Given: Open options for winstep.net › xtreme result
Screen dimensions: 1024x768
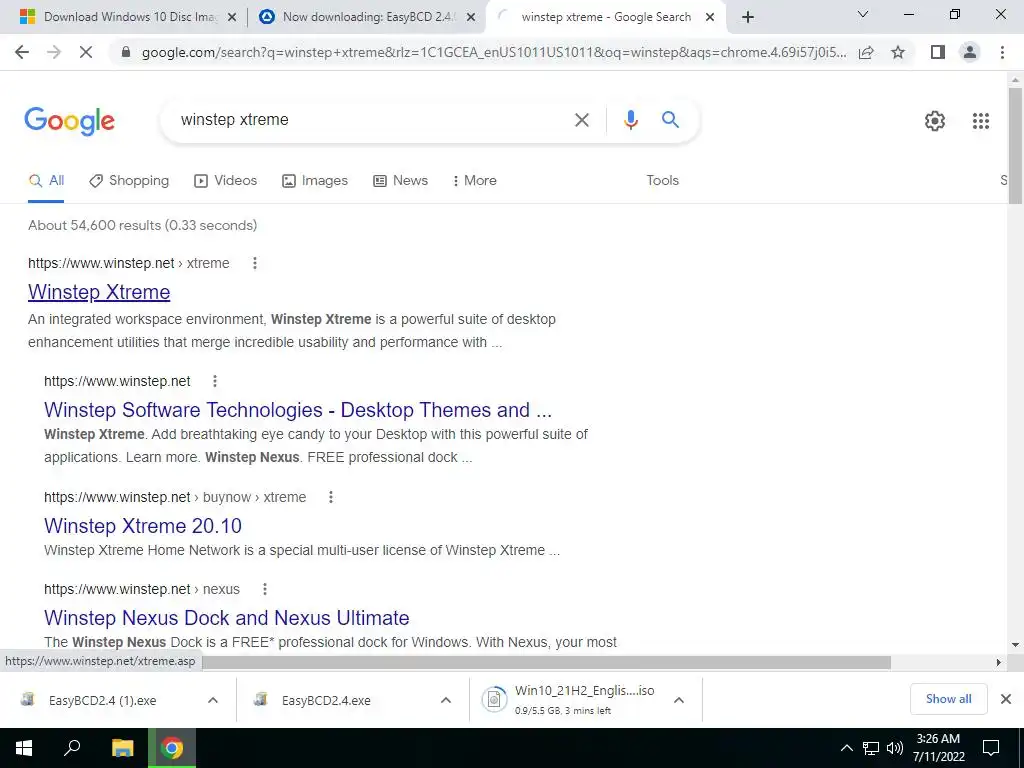Looking at the screenshot, I should tap(255, 263).
